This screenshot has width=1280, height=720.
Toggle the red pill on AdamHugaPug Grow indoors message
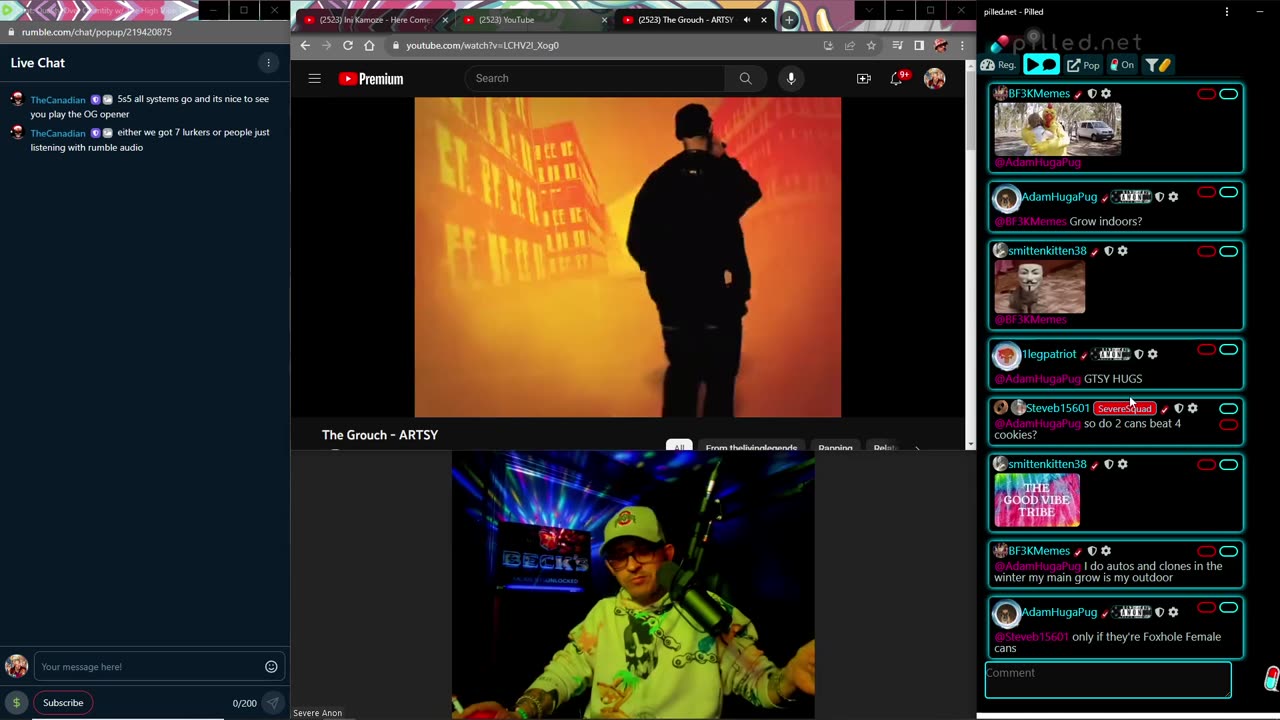tap(1206, 192)
